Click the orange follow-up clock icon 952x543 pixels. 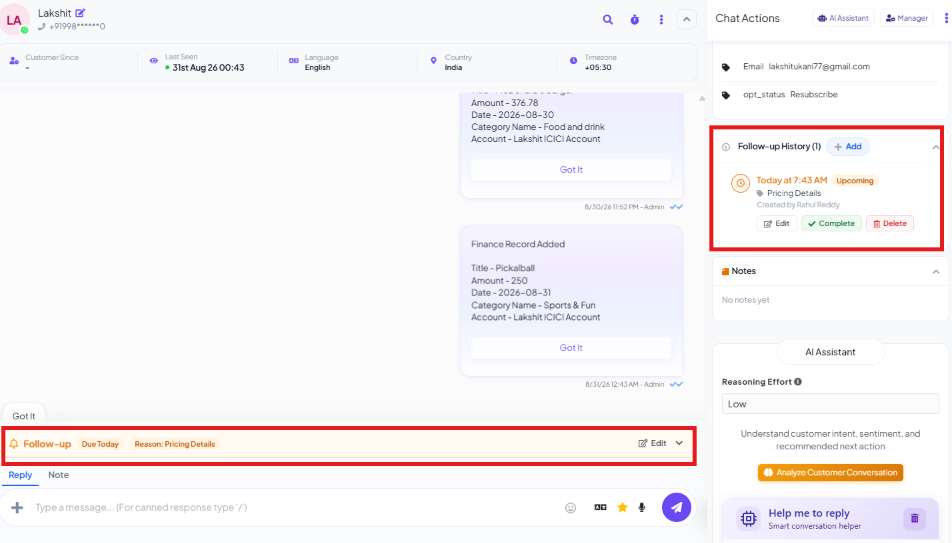(740, 183)
